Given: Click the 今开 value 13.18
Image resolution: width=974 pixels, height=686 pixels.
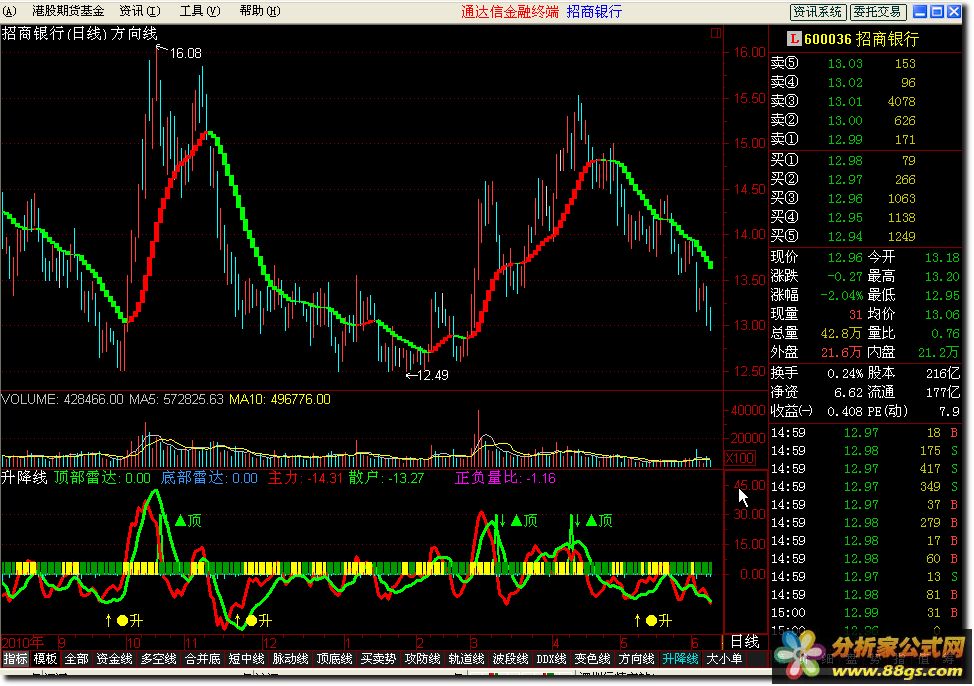Looking at the screenshot, I should (942, 257).
